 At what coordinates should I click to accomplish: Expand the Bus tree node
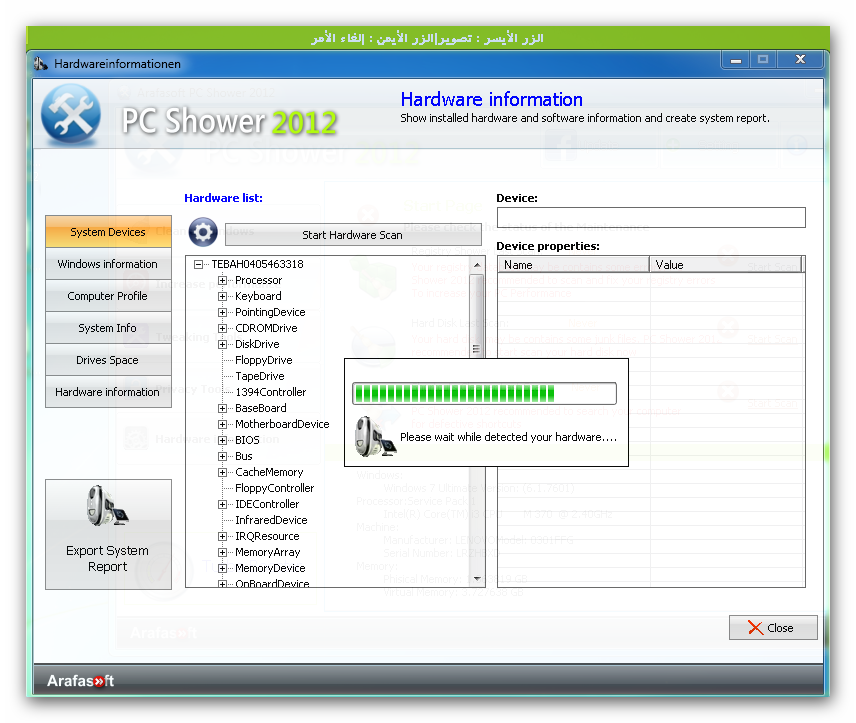point(222,456)
